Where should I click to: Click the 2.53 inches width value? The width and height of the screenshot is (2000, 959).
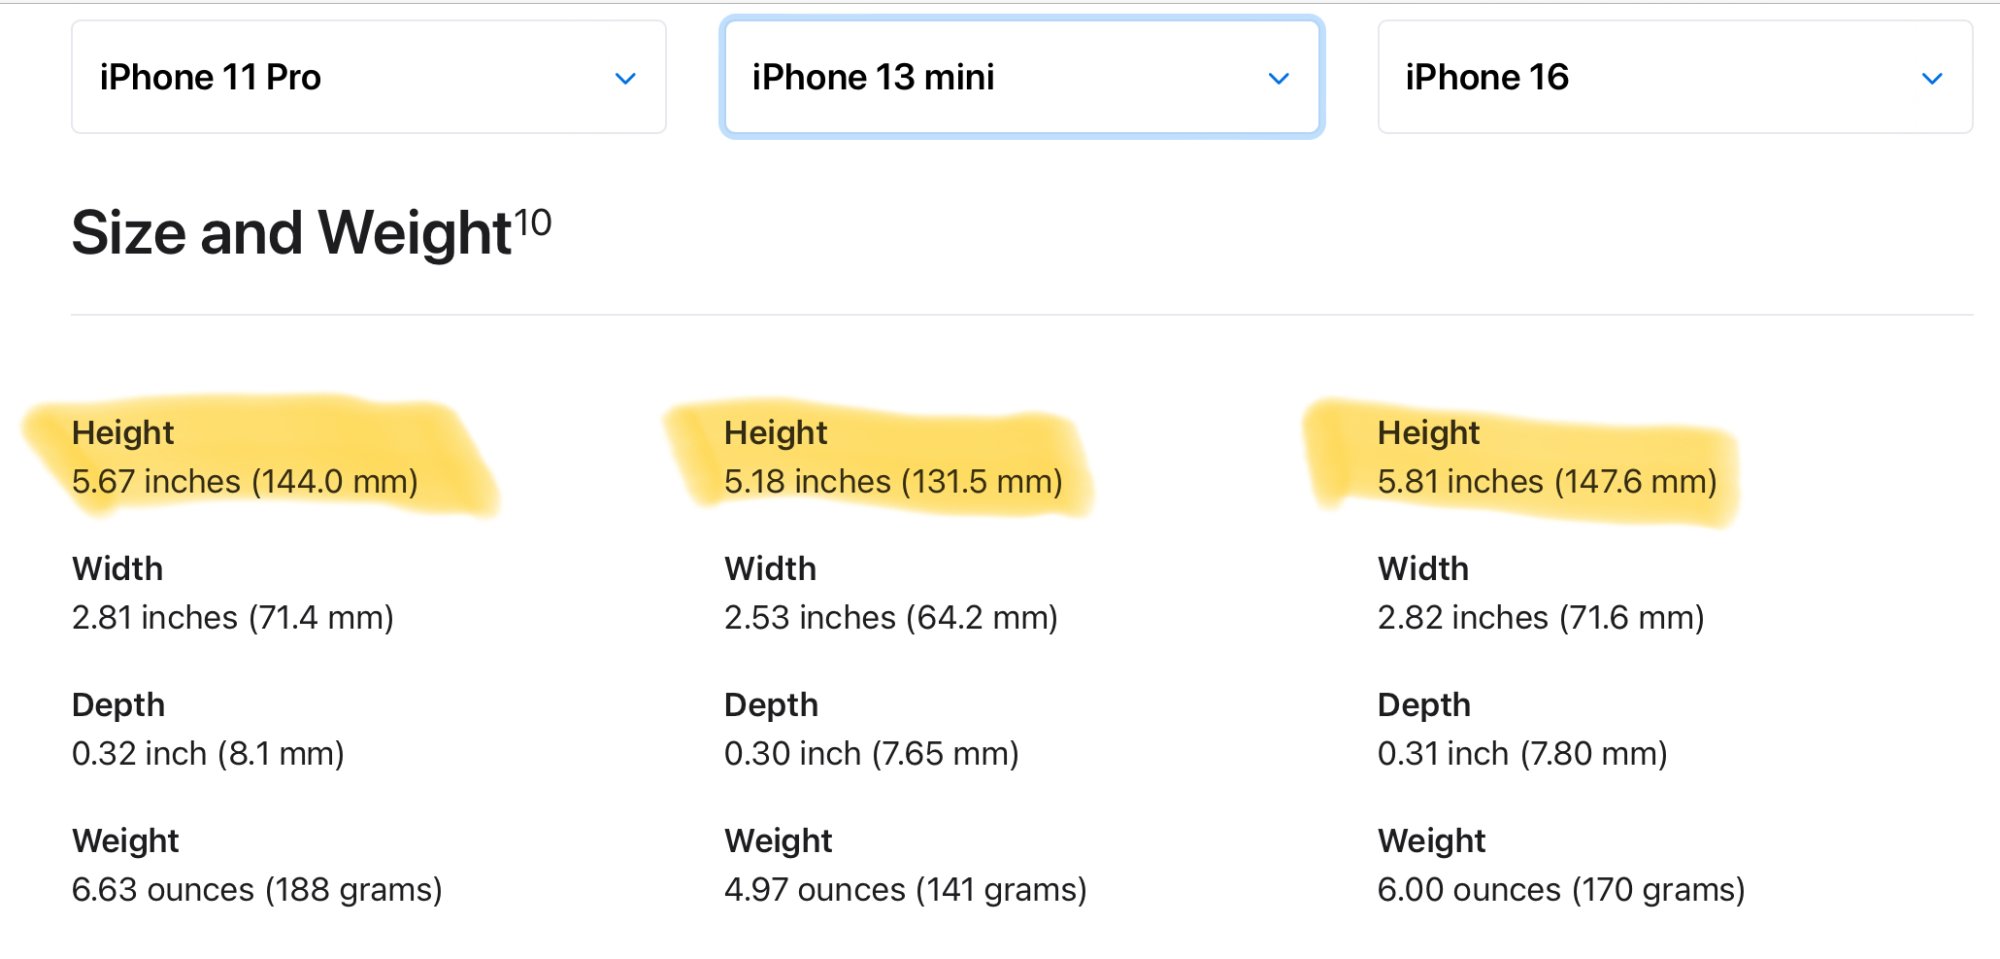(x=891, y=618)
